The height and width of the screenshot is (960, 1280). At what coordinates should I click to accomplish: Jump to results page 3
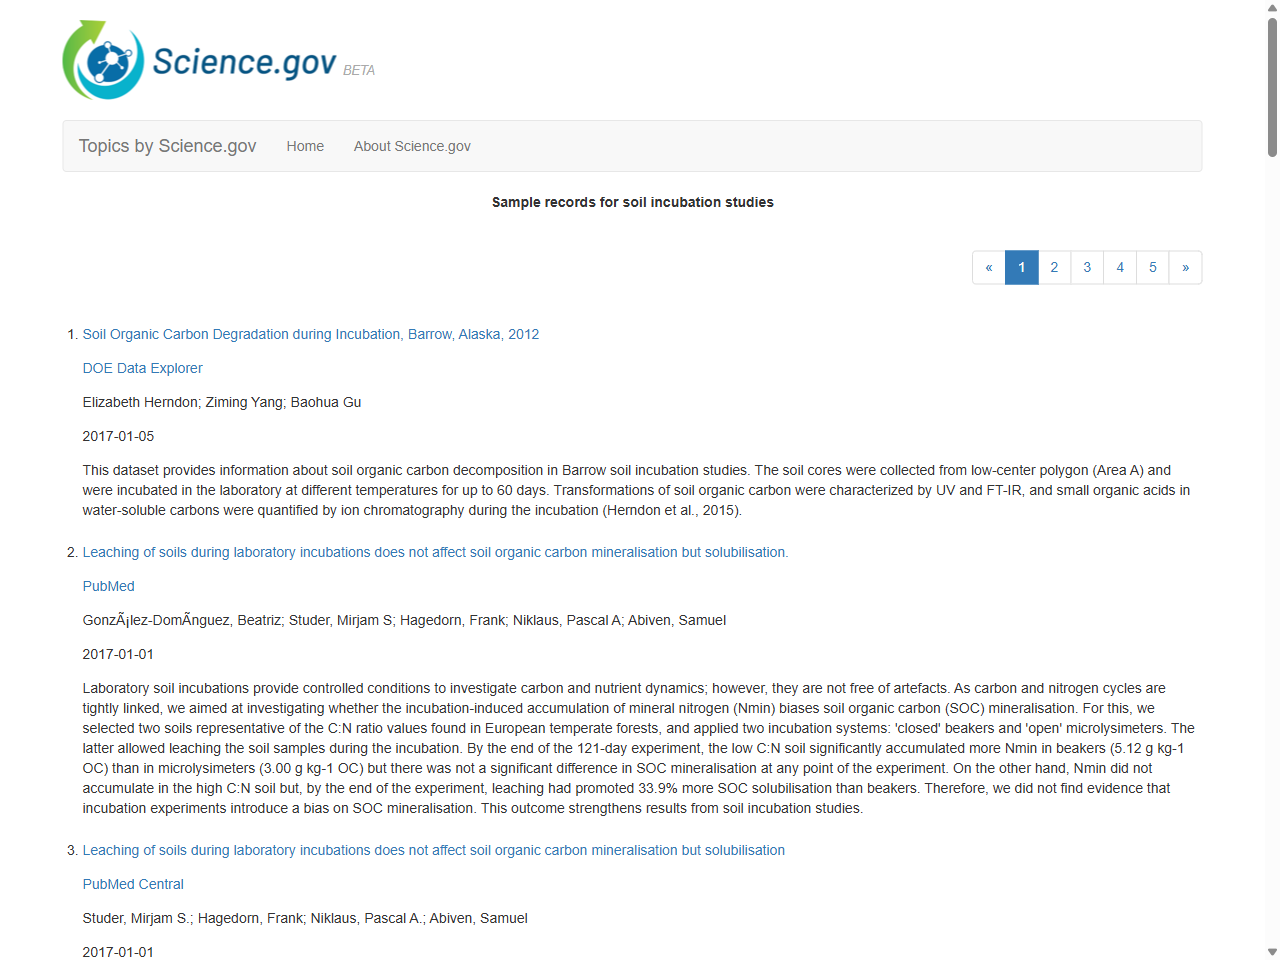pos(1087,267)
